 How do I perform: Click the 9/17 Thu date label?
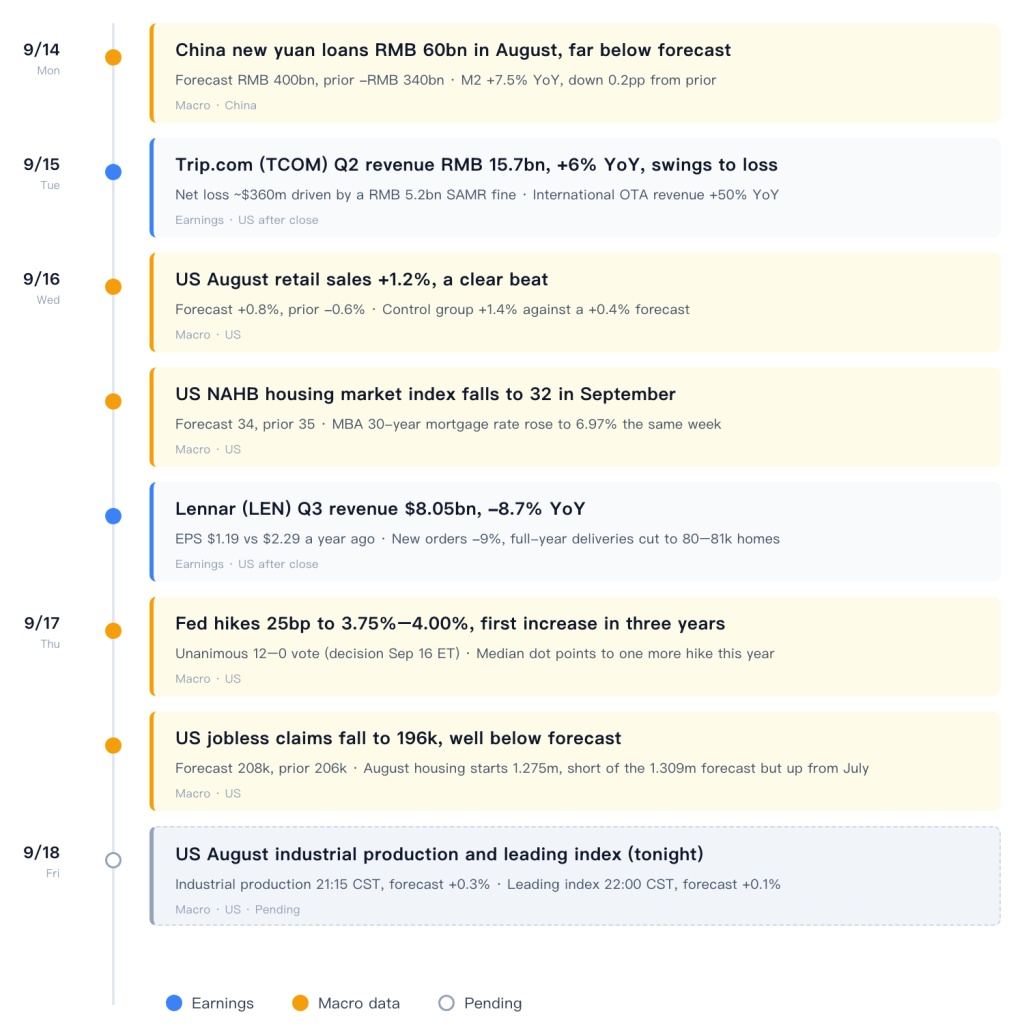(42, 632)
